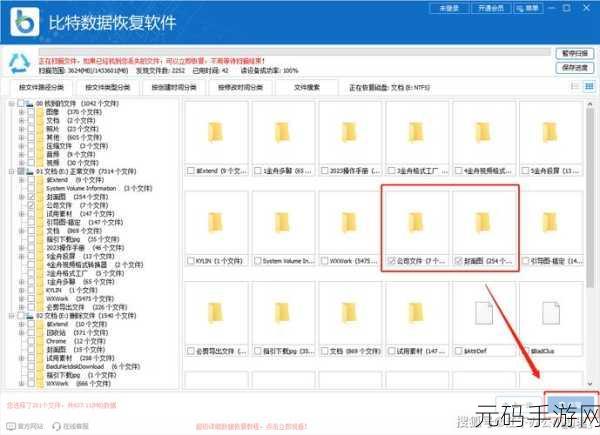Expand the 视频 tree node
Screen dimensions: 600x435
(21, 163)
